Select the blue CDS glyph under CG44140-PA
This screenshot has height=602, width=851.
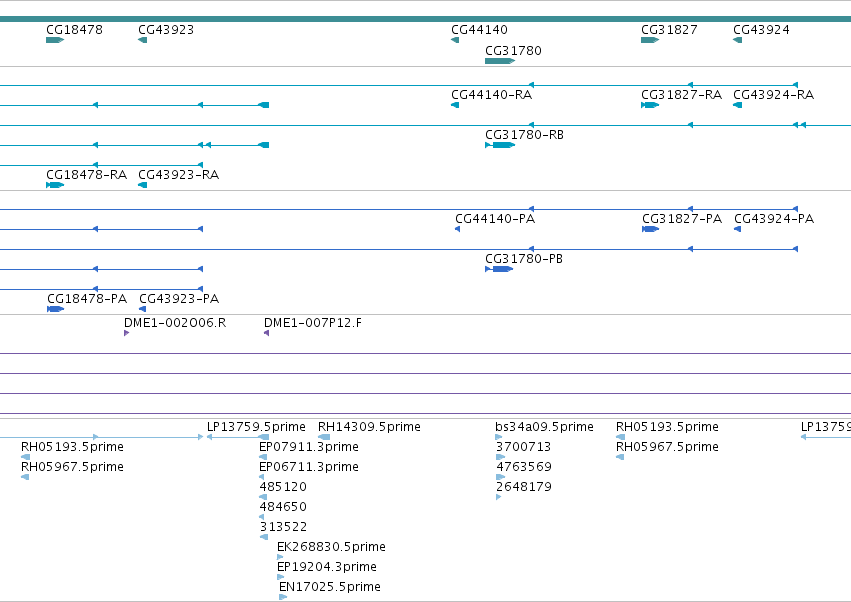pos(458,229)
